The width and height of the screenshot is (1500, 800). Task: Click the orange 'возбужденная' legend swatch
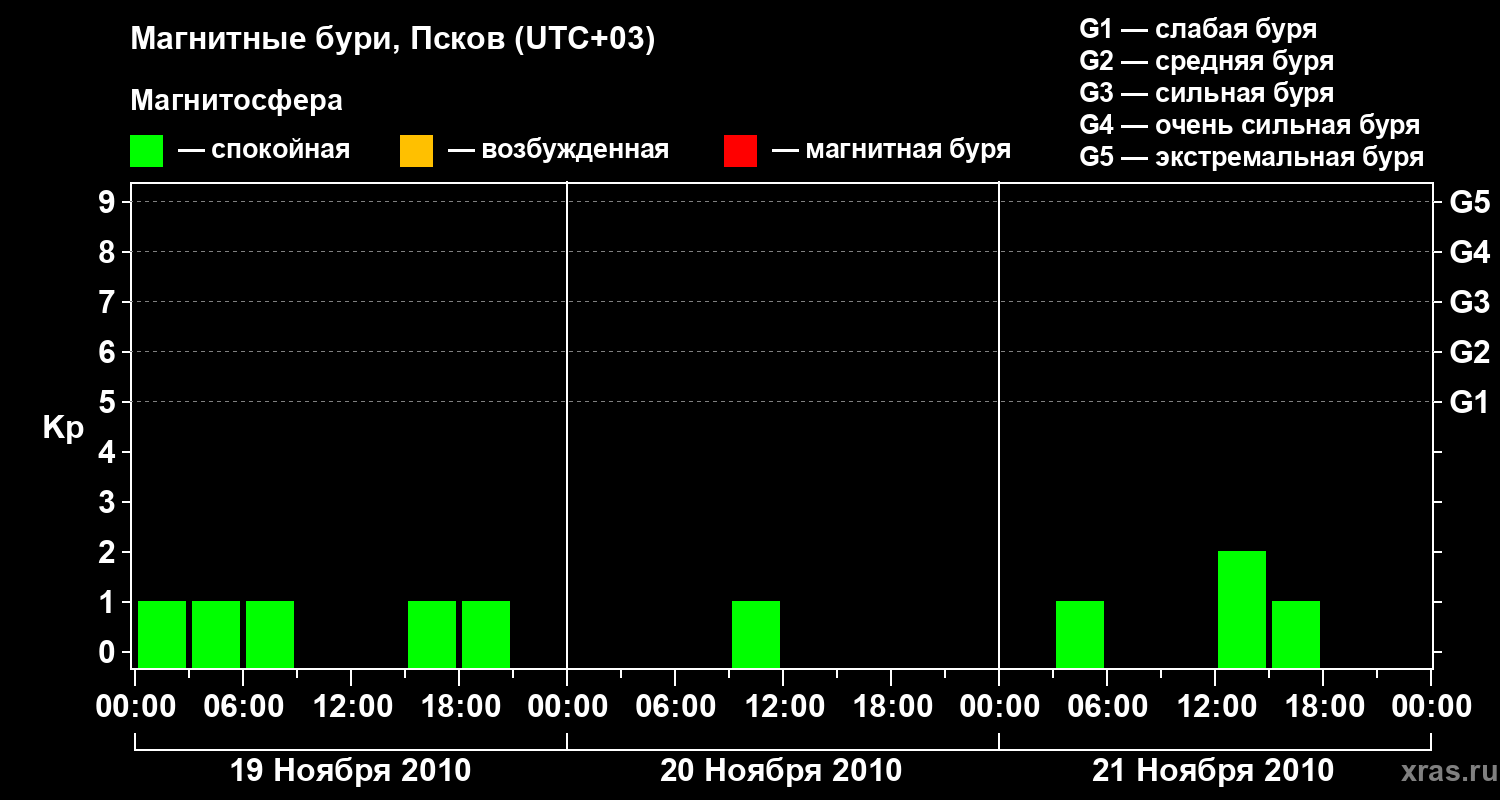click(416, 151)
